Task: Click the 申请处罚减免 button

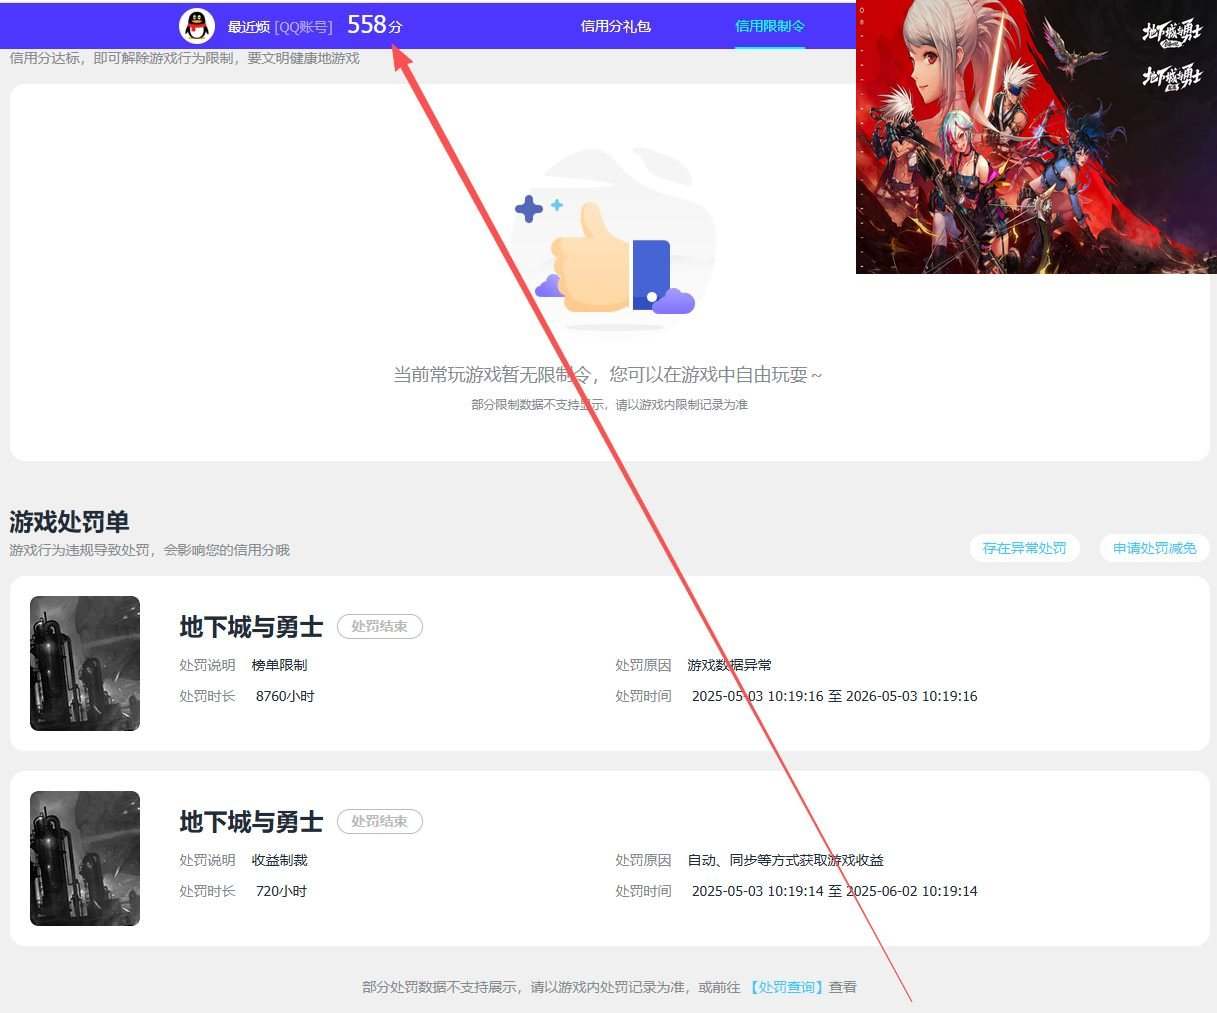Action: click(x=1155, y=548)
